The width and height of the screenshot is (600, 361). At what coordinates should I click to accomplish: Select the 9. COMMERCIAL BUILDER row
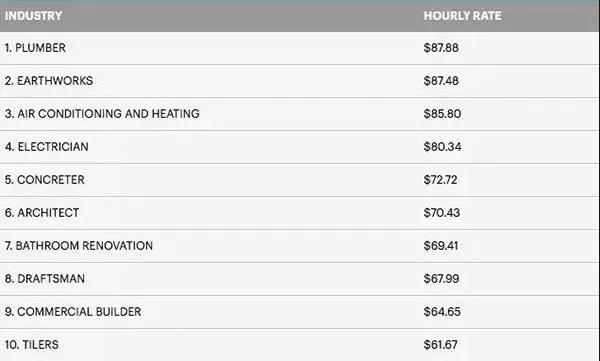(x=300, y=312)
